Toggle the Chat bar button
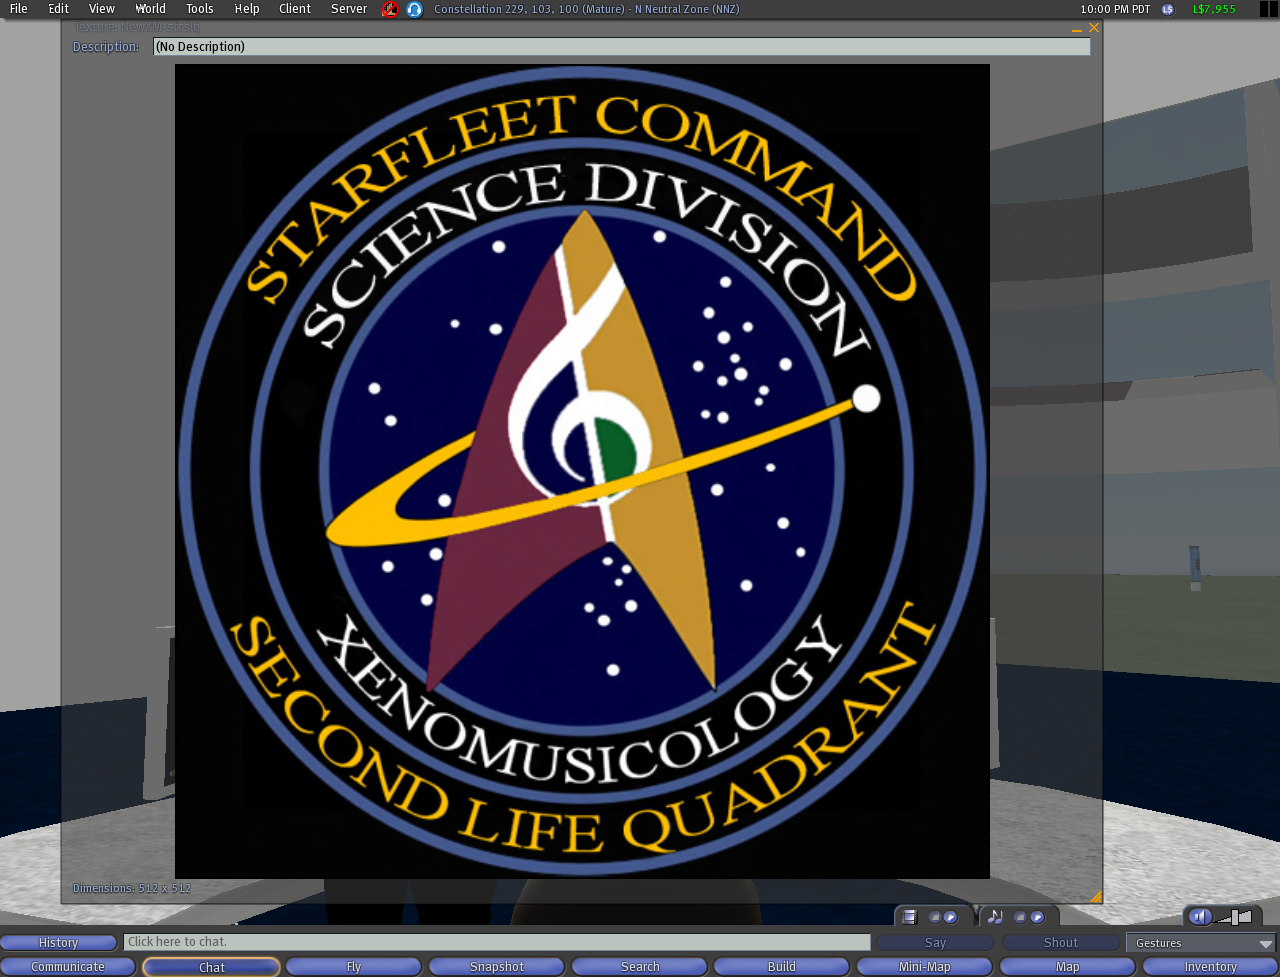The image size is (1280, 977). click(212, 967)
